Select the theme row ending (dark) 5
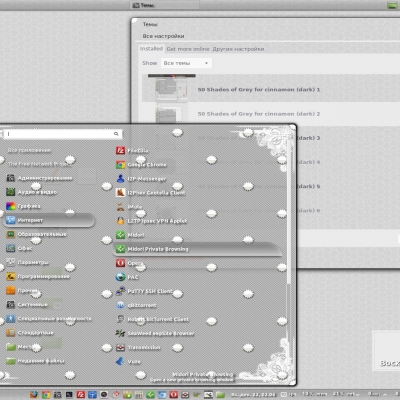Screen dimensions: 400x400 point(308,186)
